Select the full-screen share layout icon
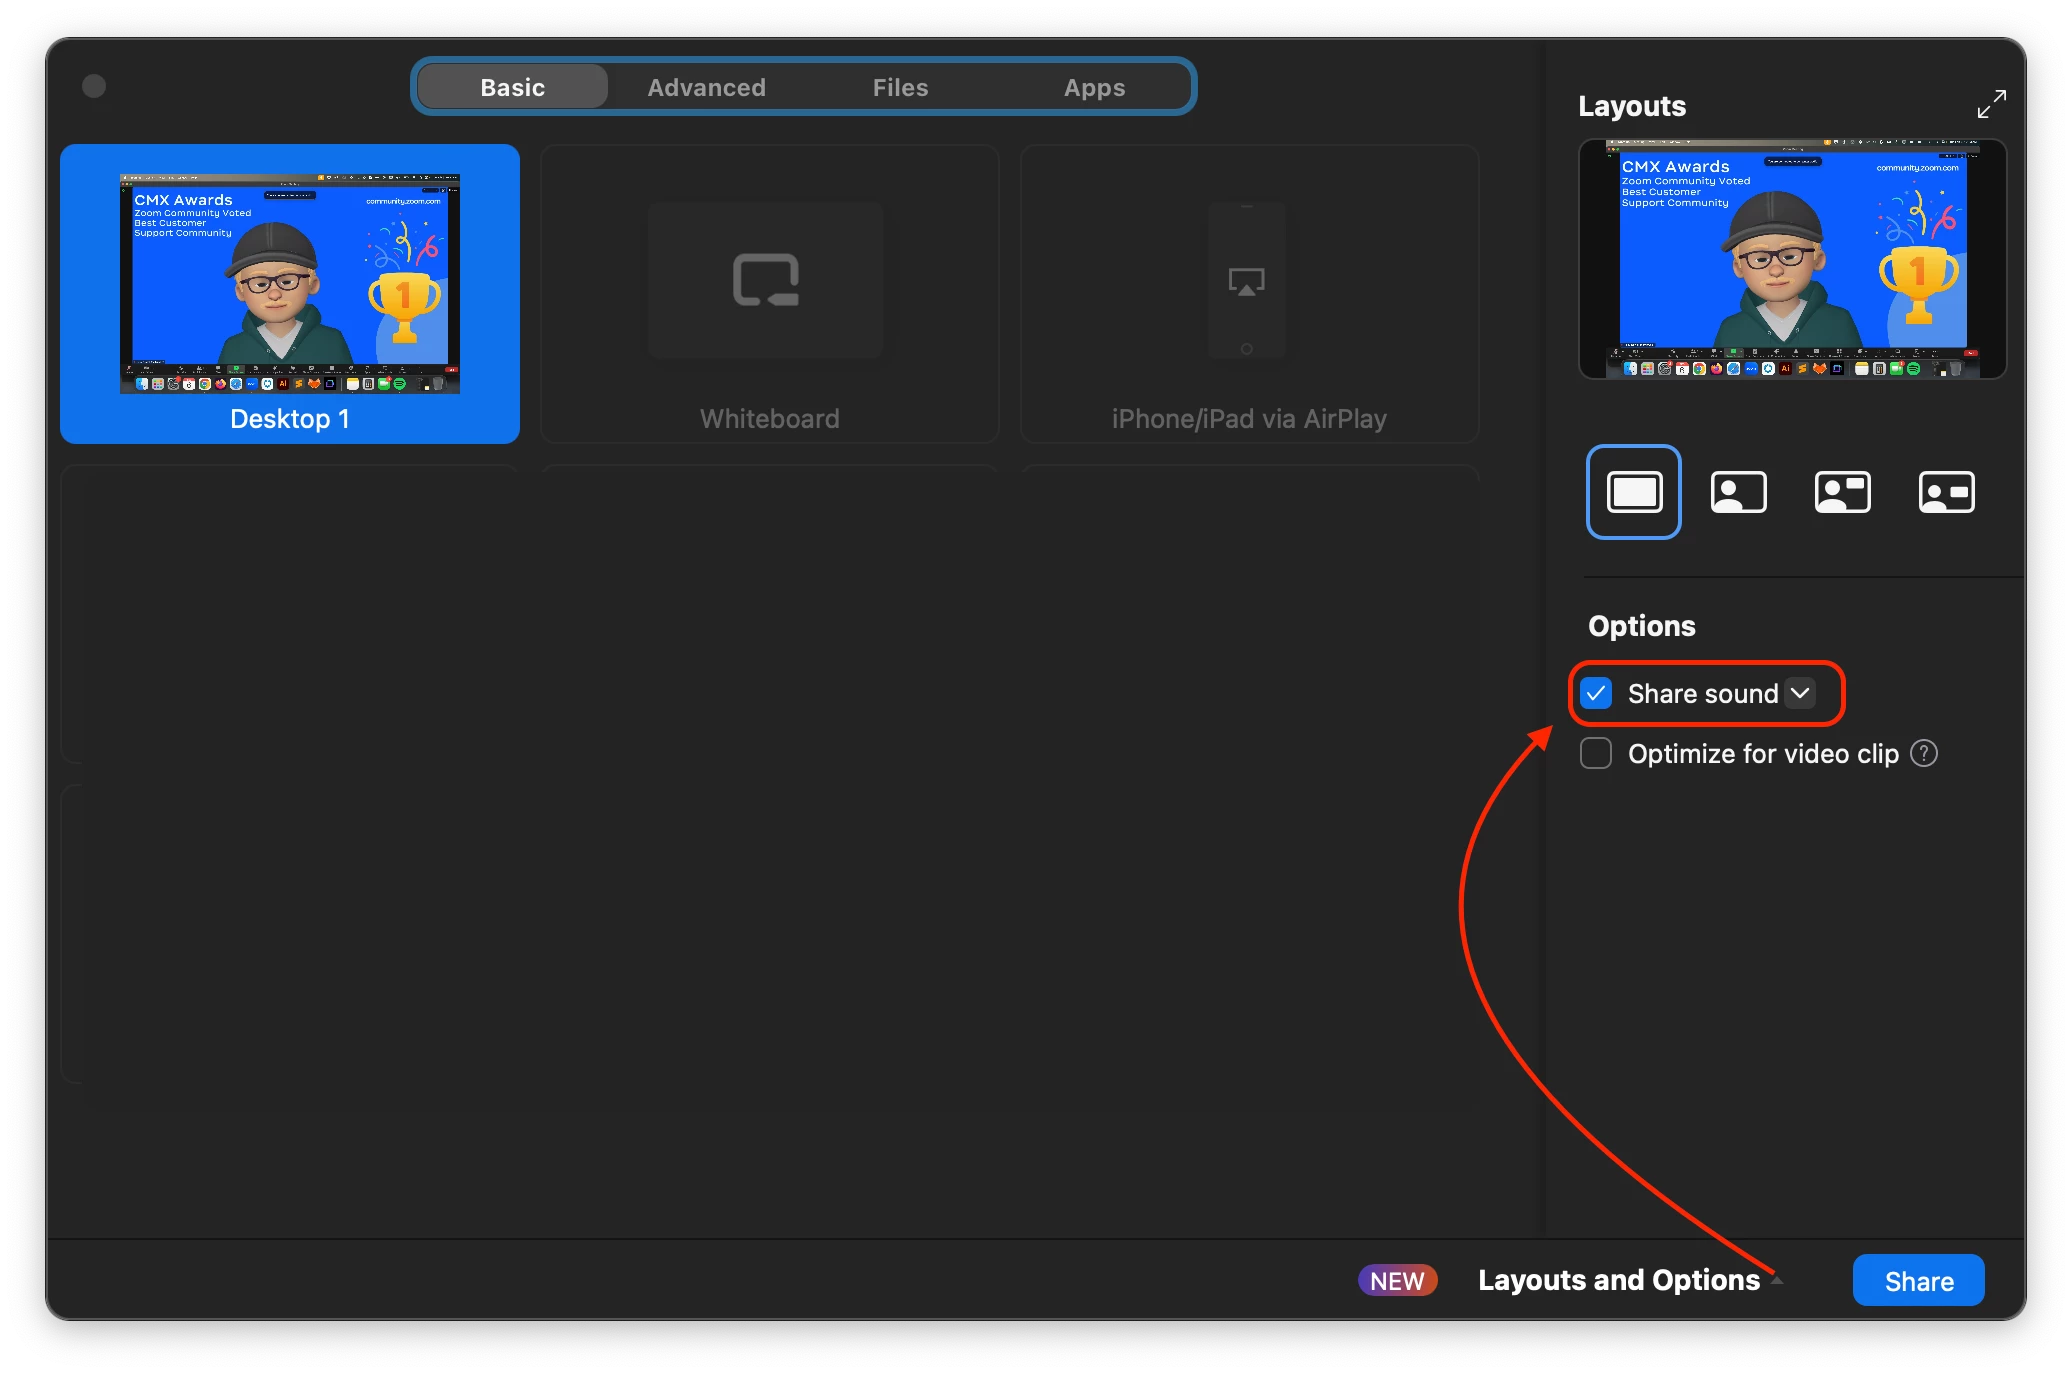Screen dimensions: 2072x1374 pyautogui.click(x=1634, y=492)
